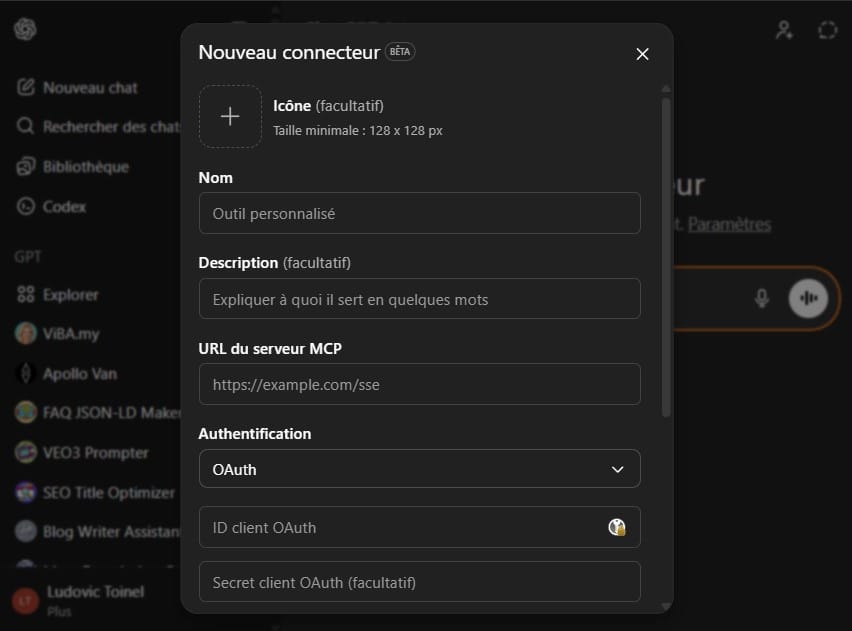Open the Authentification OAuth dropdown
The height and width of the screenshot is (631, 852).
pyautogui.click(x=419, y=468)
